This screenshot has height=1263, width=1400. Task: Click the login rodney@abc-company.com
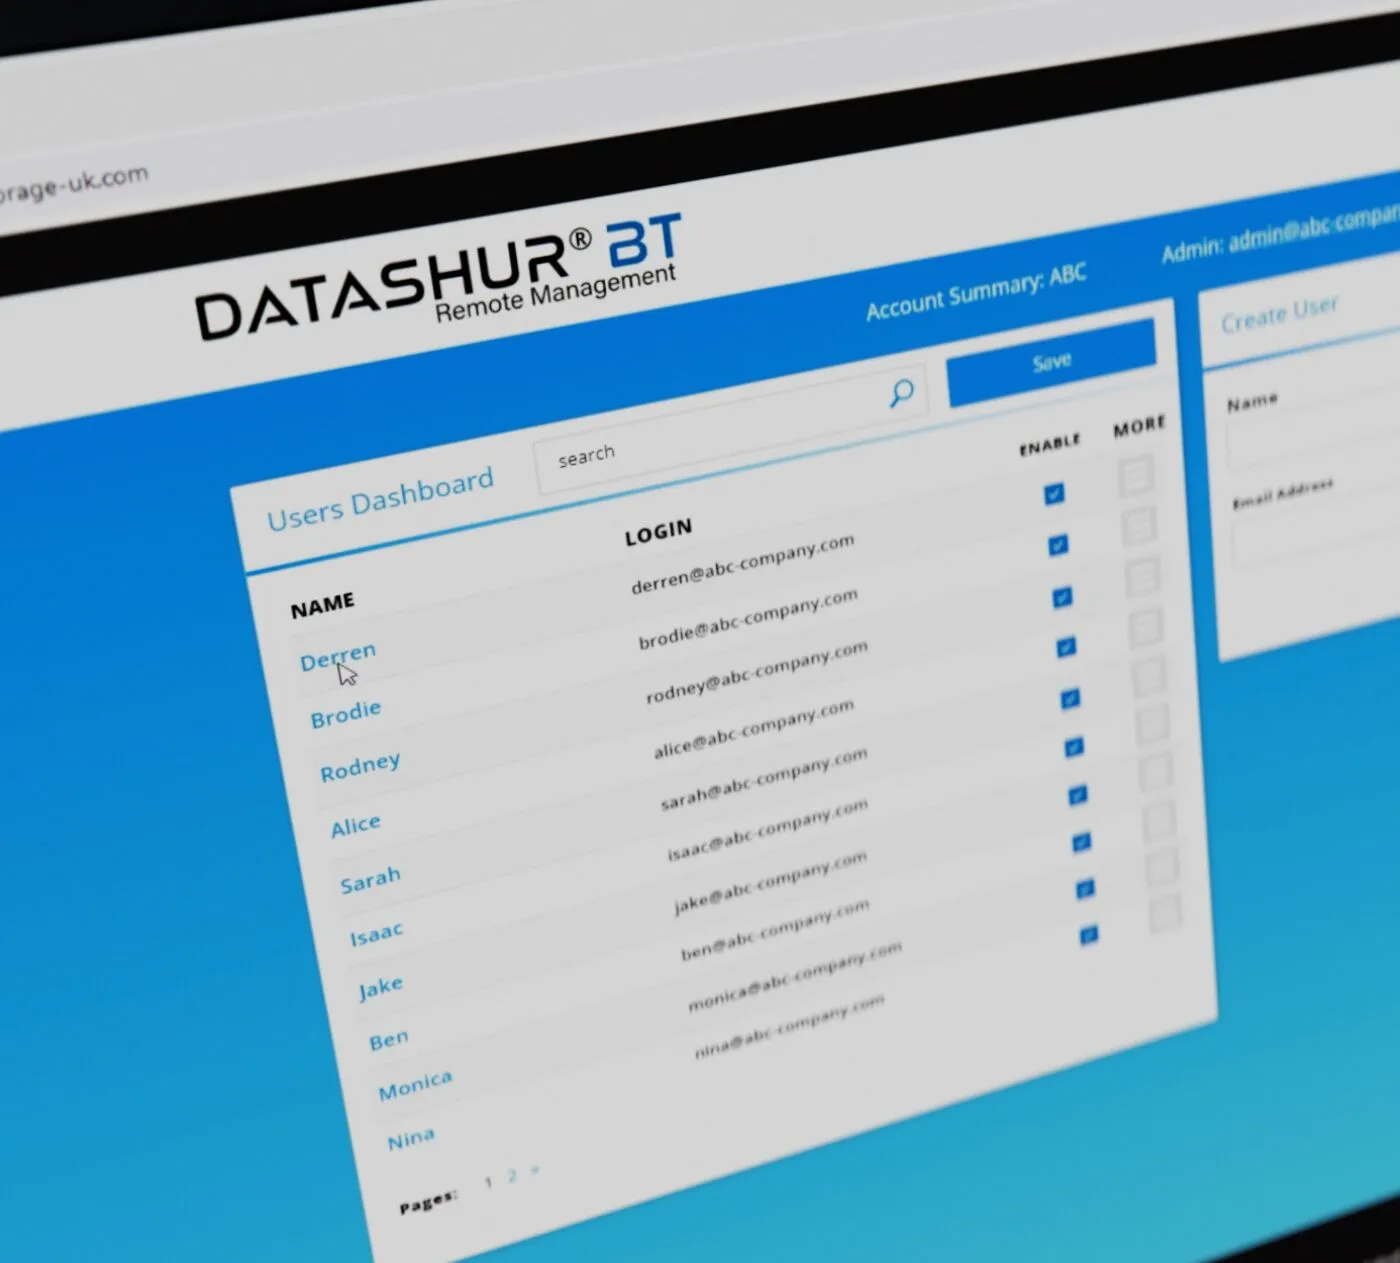[756, 672]
